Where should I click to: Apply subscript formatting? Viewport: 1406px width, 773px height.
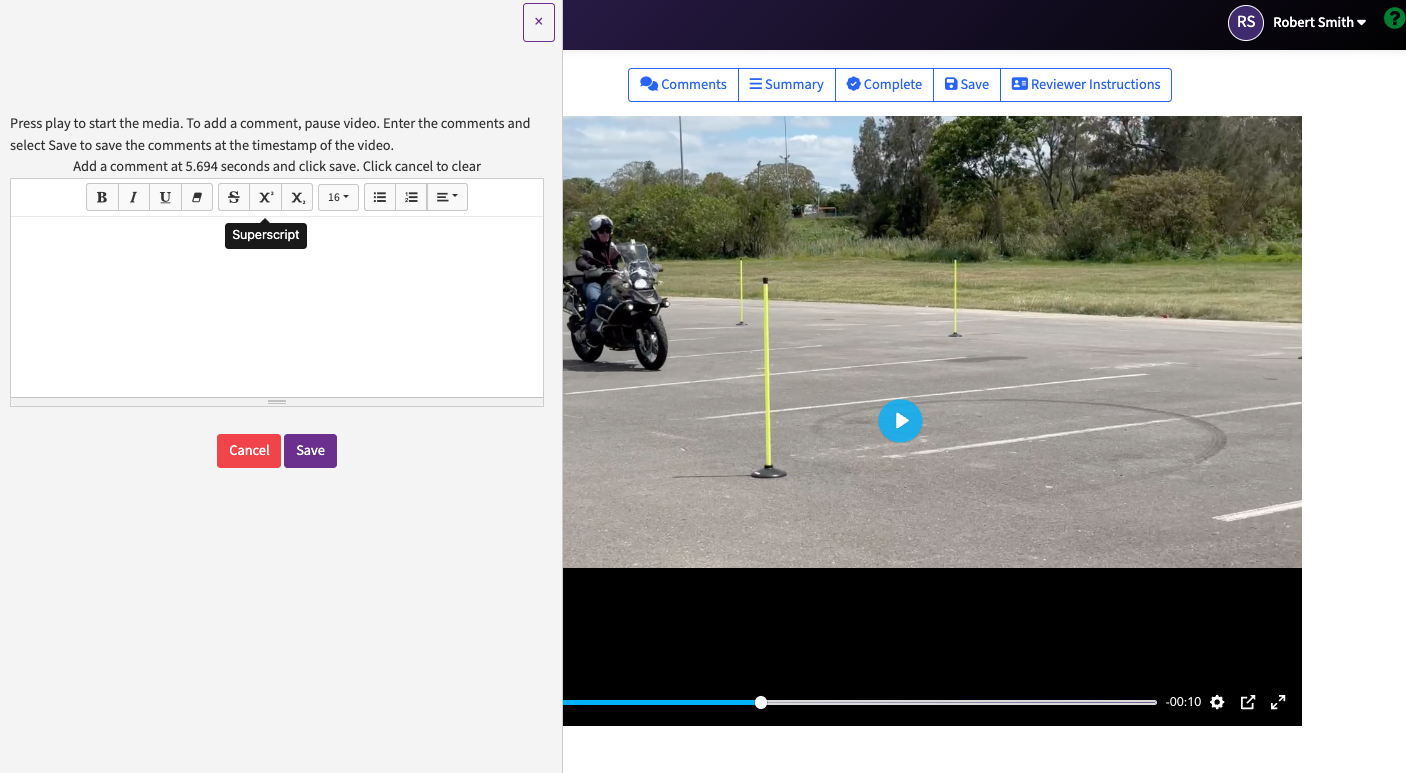coord(297,198)
